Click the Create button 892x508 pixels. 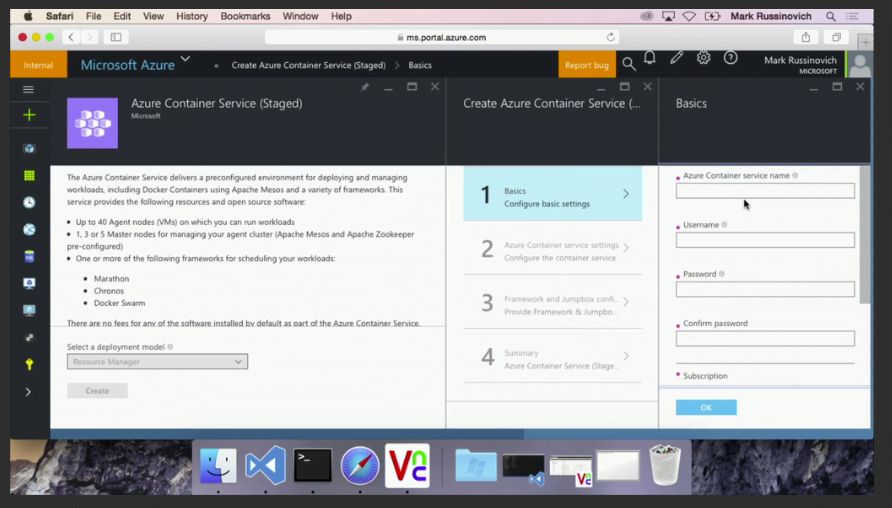pyautogui.click(x=97, y=391)
